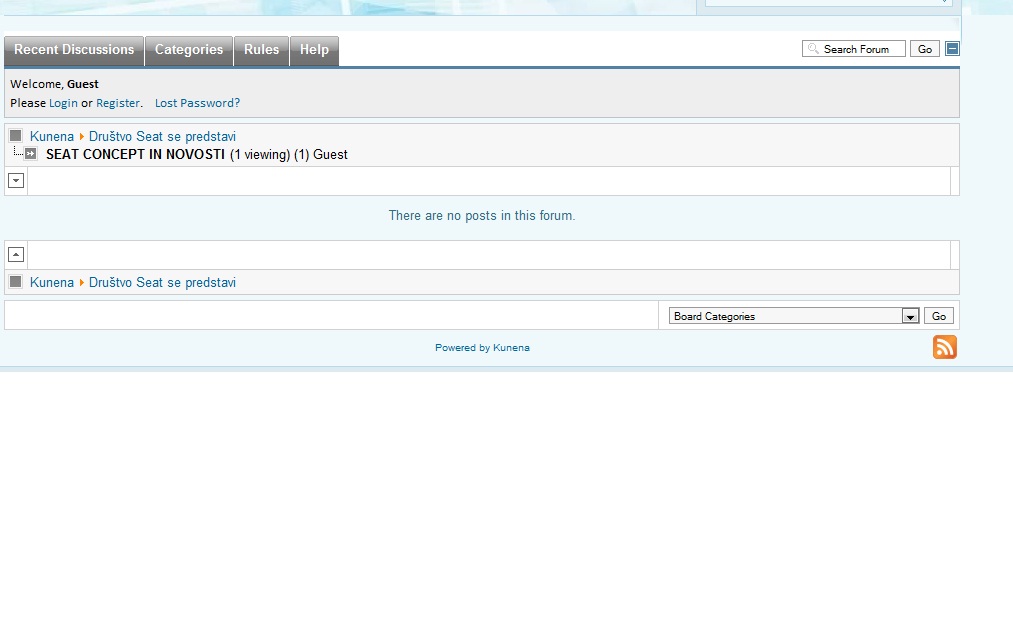Click the down-arrow button above the posts message
The image size is (1013, 630).
tap(16, 181)
